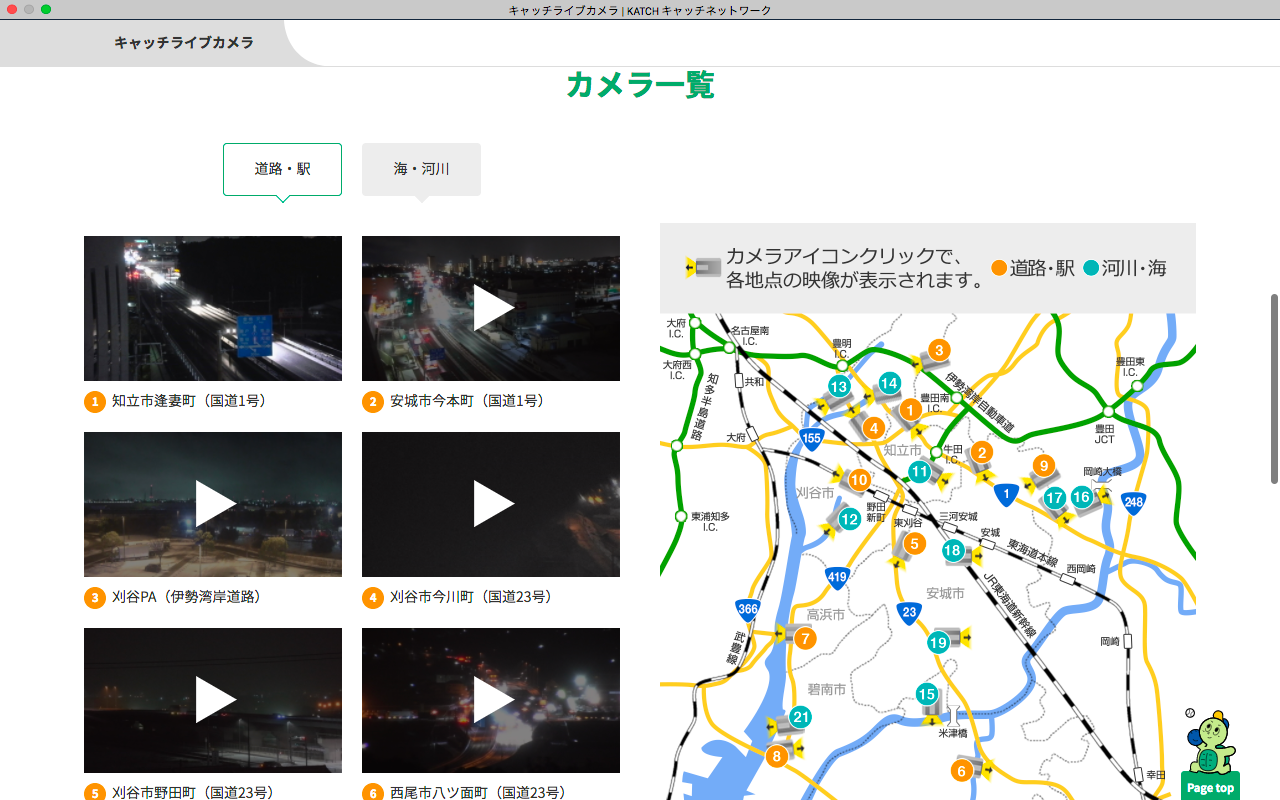The image size is (1280, 800).
Task: Click the キャッチライブカメラ header title
Action: [x=184, y=43]
